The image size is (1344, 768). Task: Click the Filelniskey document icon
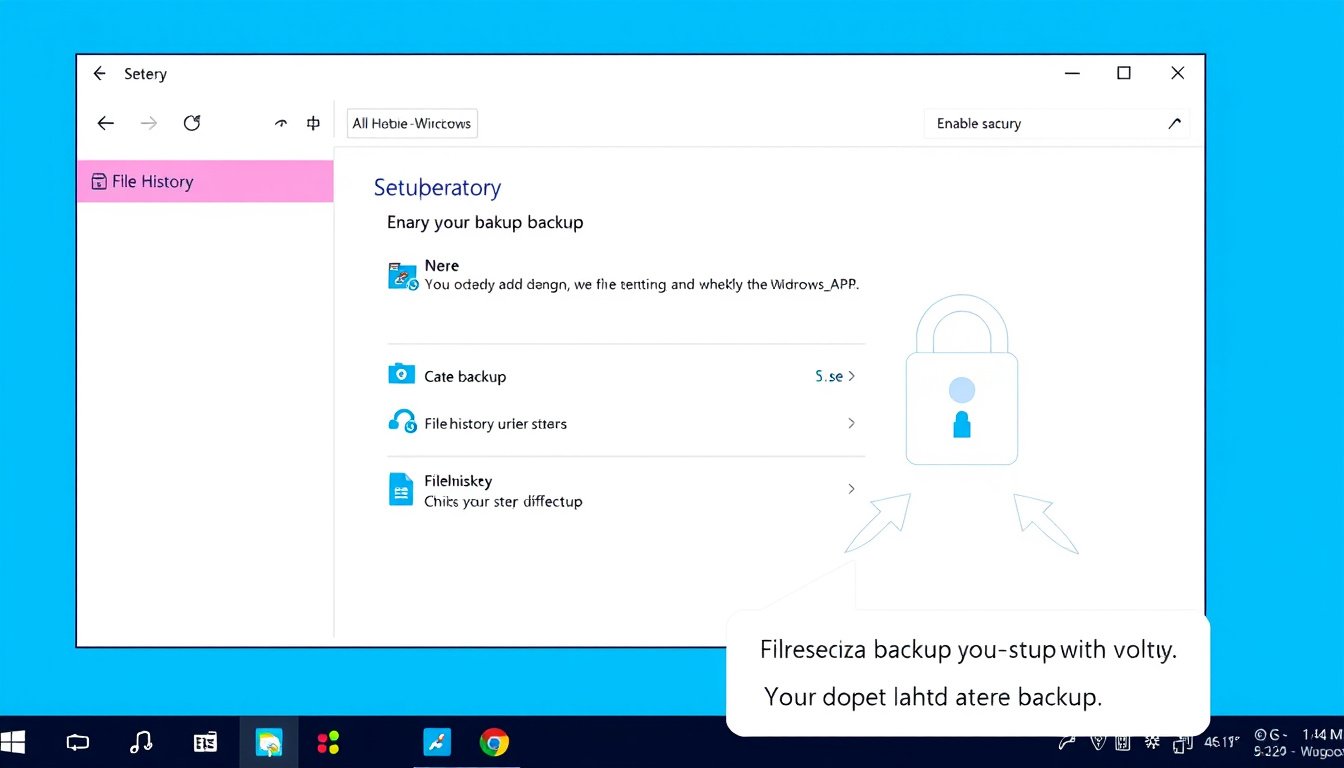[400, 490]
